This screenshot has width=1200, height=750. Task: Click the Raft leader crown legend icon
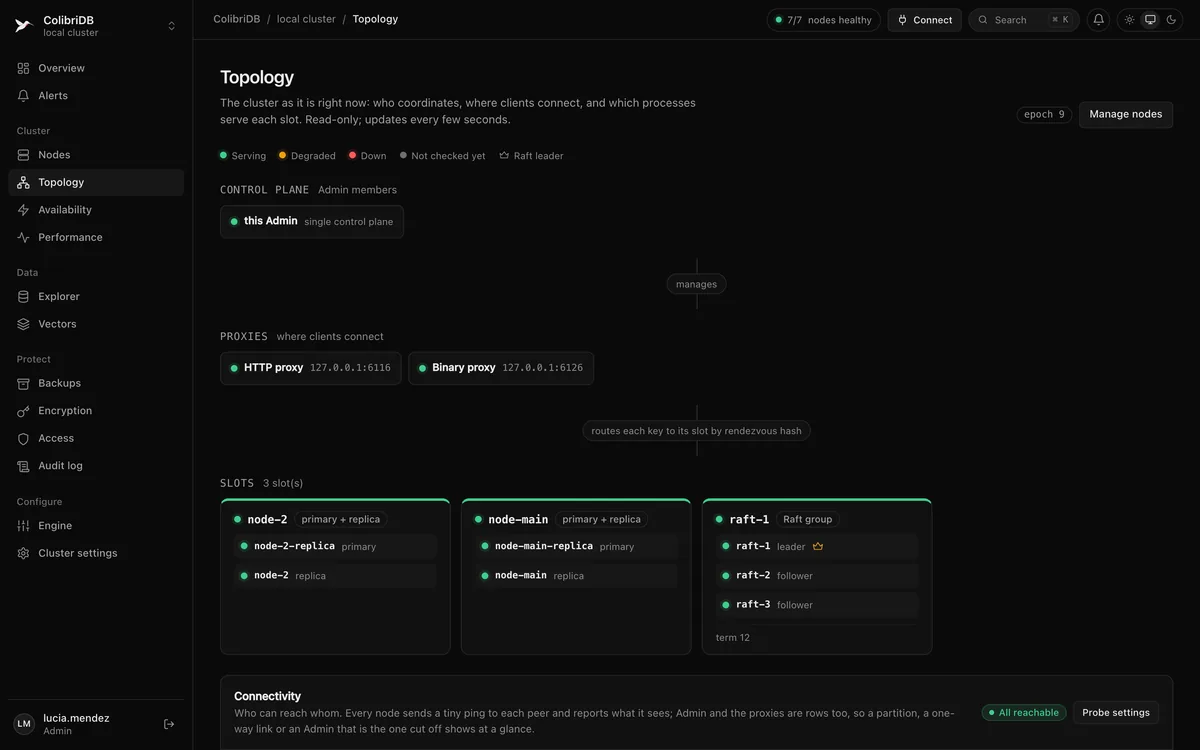(504, 156)
